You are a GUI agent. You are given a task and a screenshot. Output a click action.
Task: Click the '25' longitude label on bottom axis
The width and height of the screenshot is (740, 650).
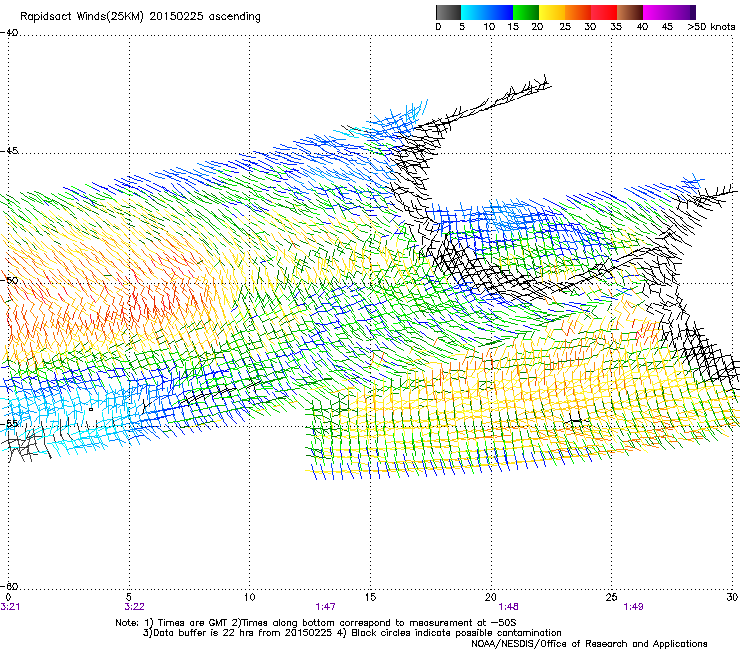click(611, 597)
